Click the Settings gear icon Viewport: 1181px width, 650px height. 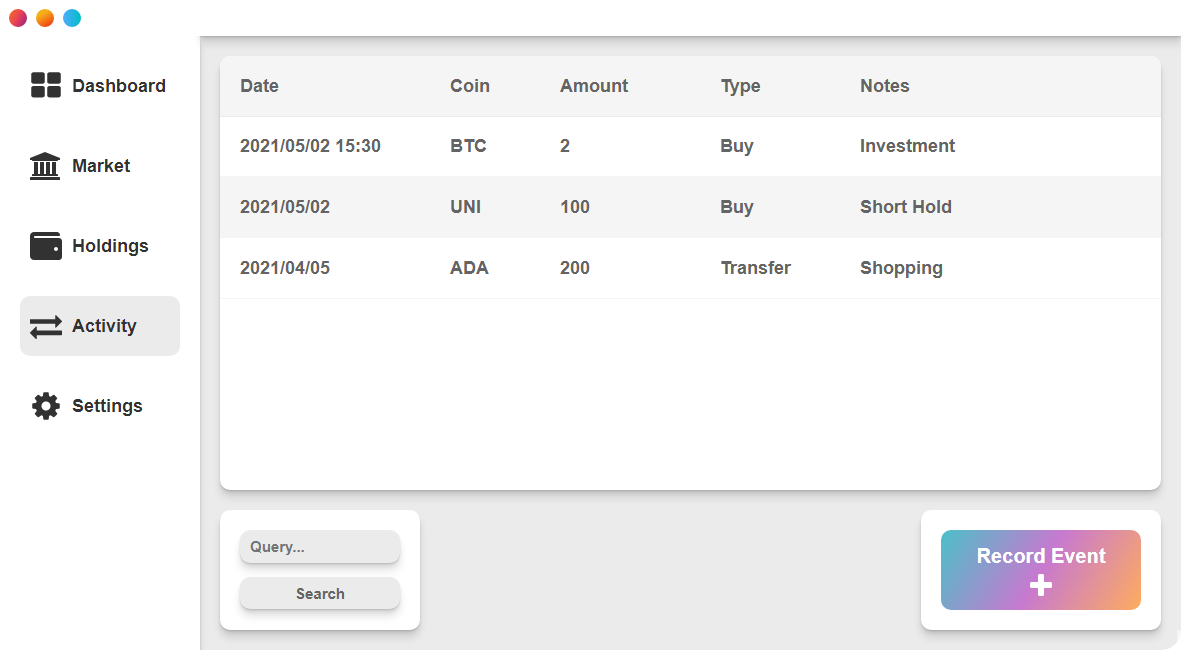[x=45, y=406]
